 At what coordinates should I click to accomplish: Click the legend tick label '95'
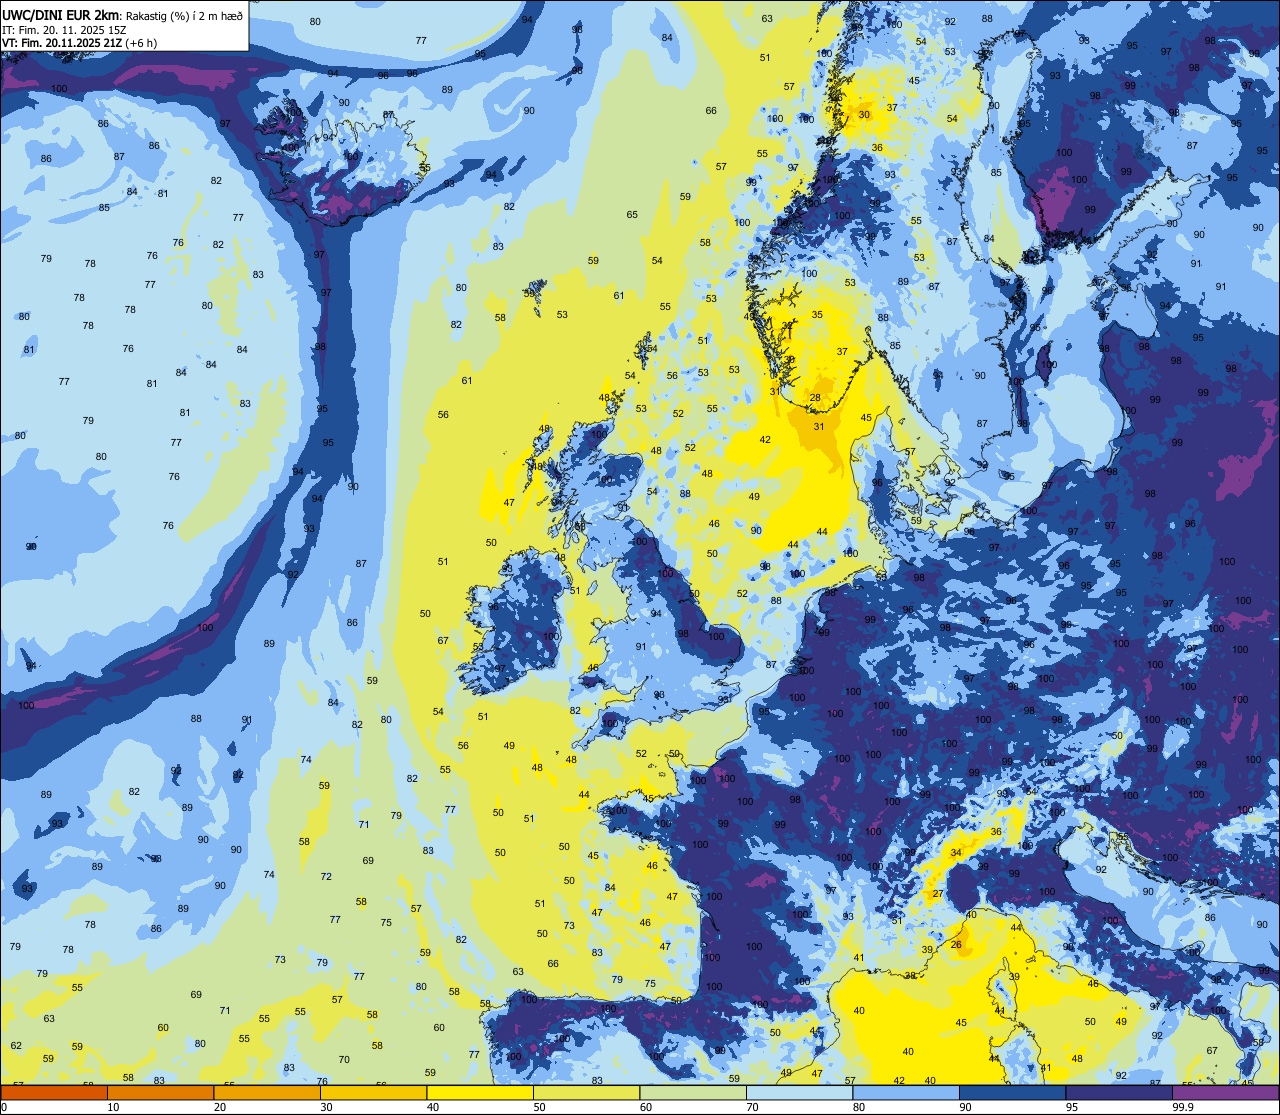pos(1072,1107)
